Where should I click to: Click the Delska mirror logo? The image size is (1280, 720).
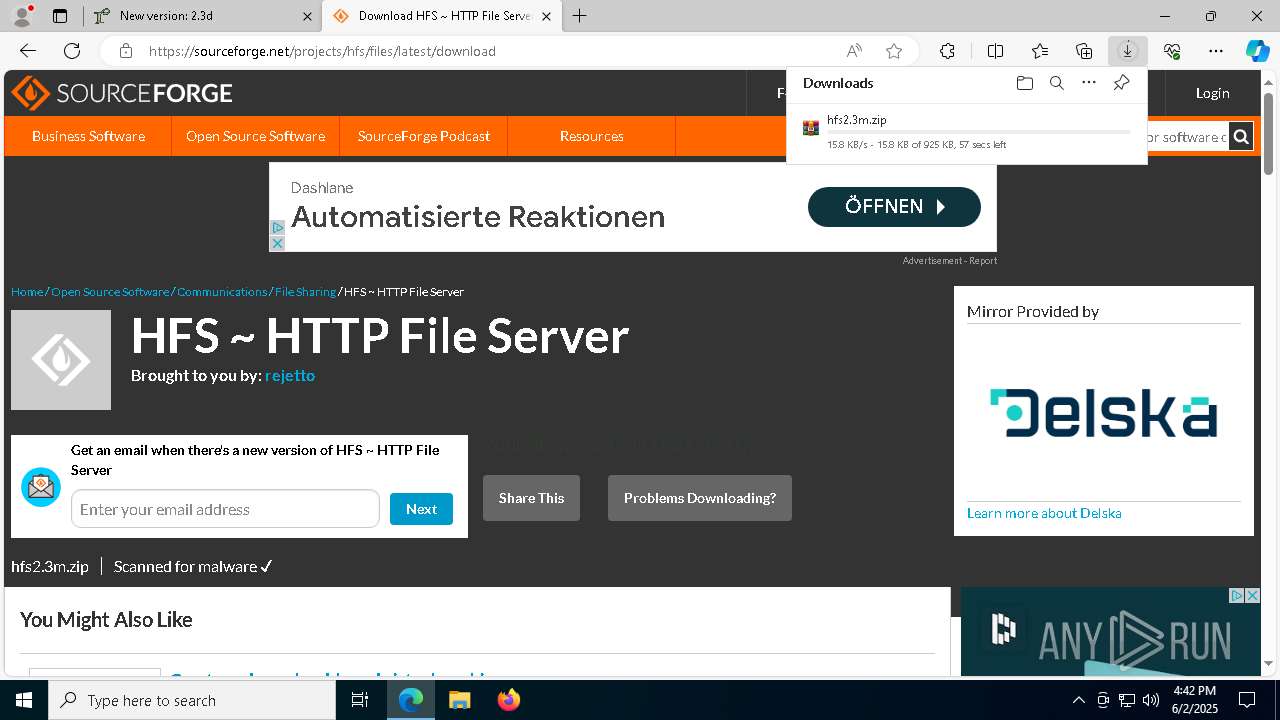[1103, 413]
